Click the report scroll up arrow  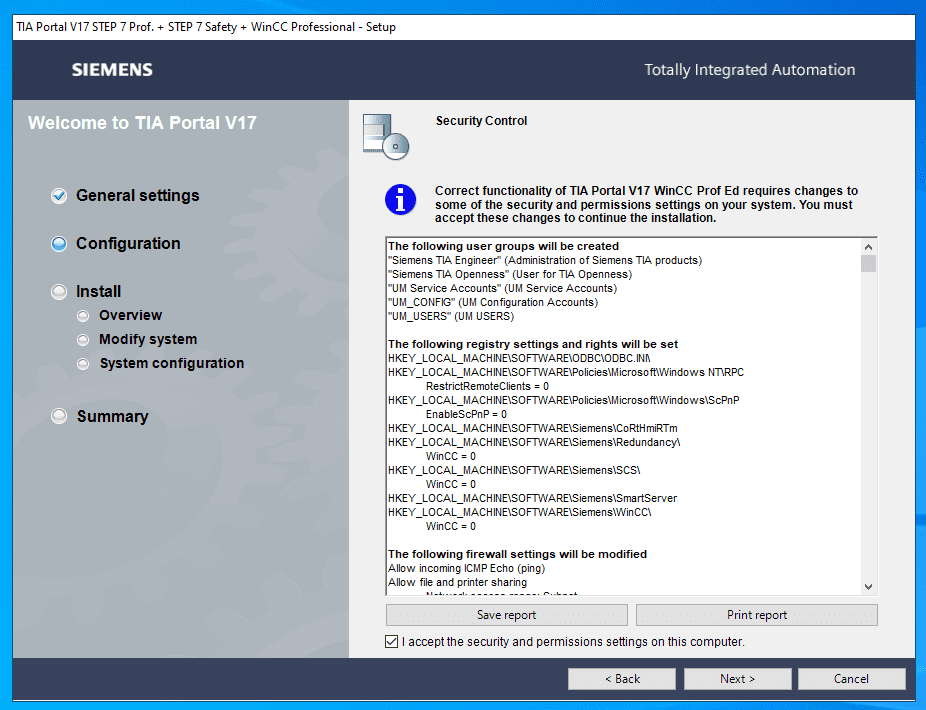868,247
